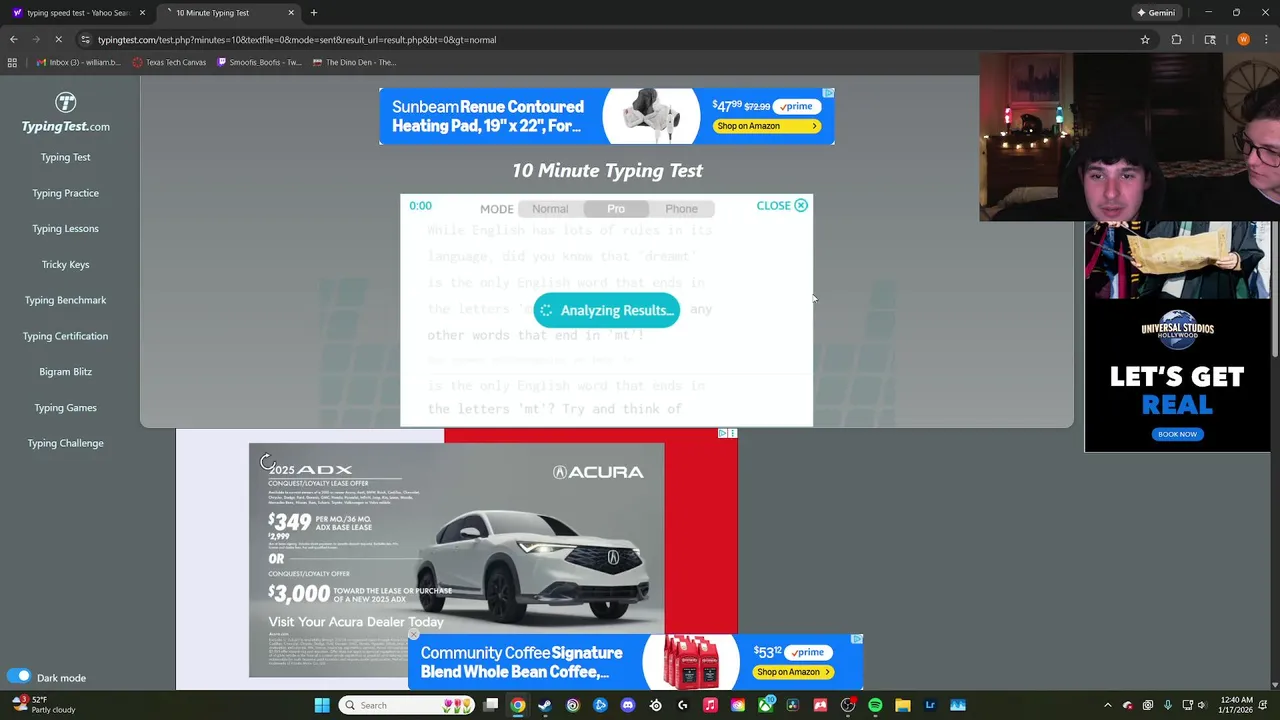Open the Gemini button
The height and width of the screenshot is (720, 1280).
point(1156,13)
